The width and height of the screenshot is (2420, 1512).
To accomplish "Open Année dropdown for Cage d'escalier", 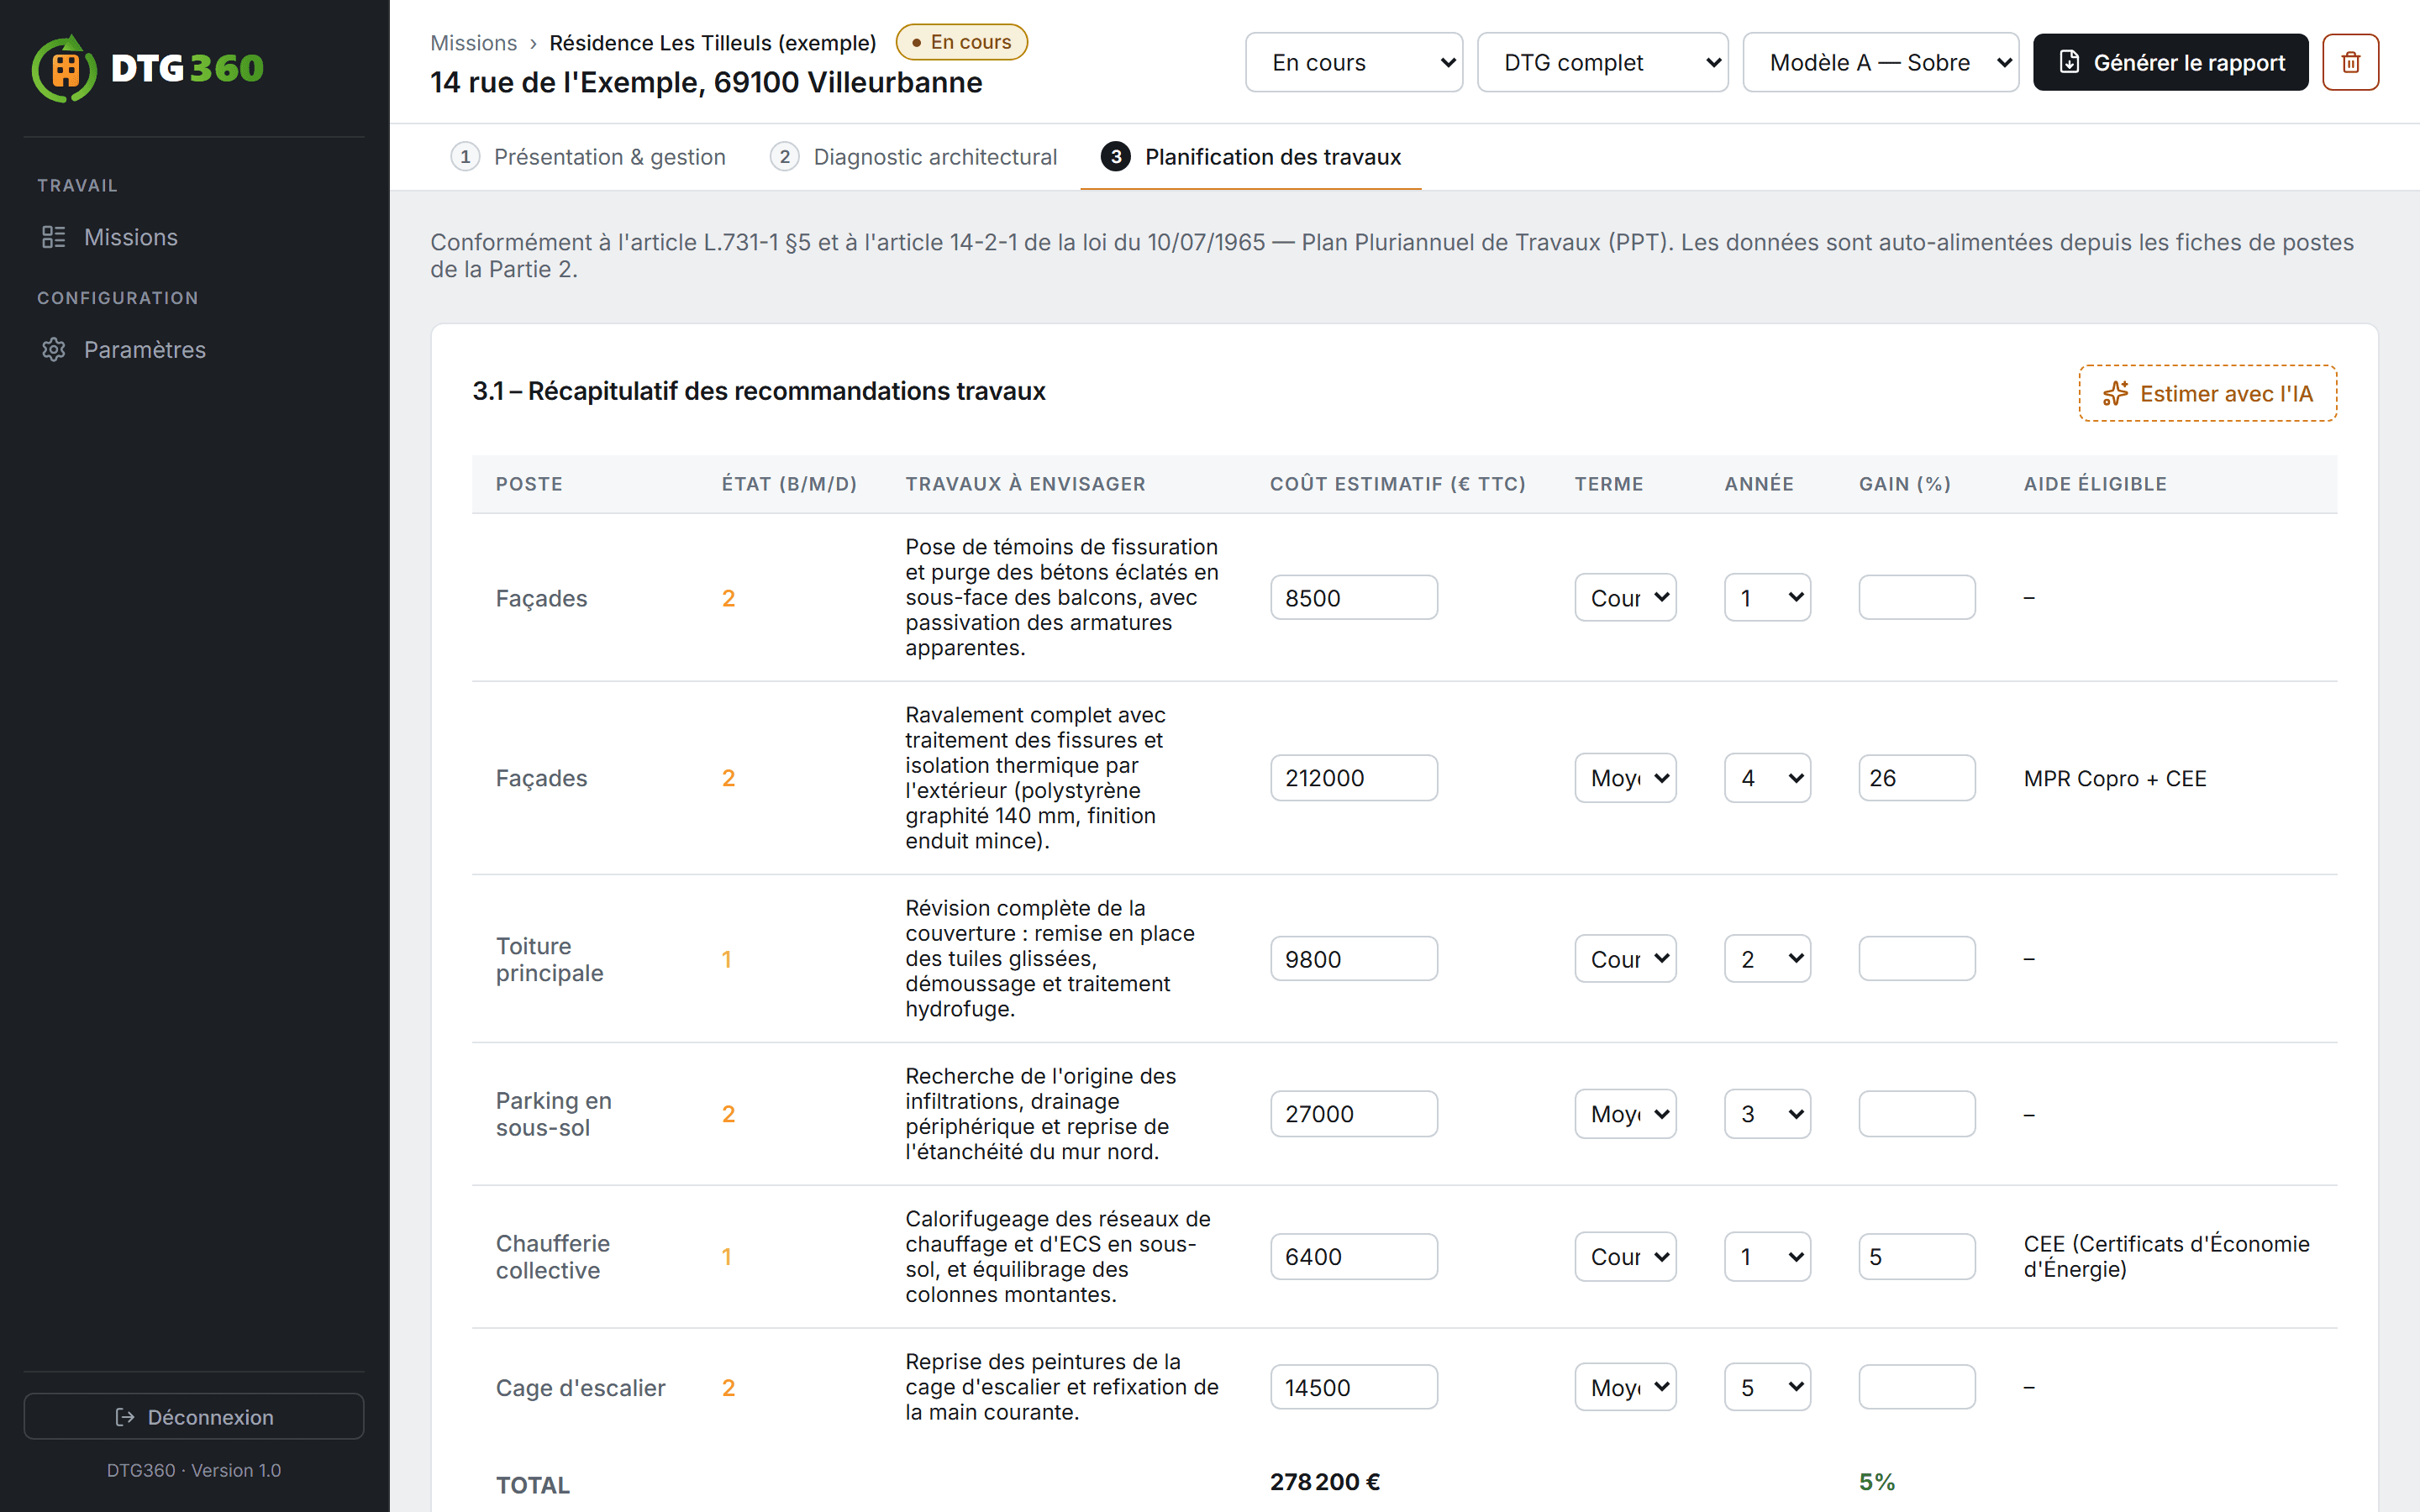I will click(x=1767, y=1387).
